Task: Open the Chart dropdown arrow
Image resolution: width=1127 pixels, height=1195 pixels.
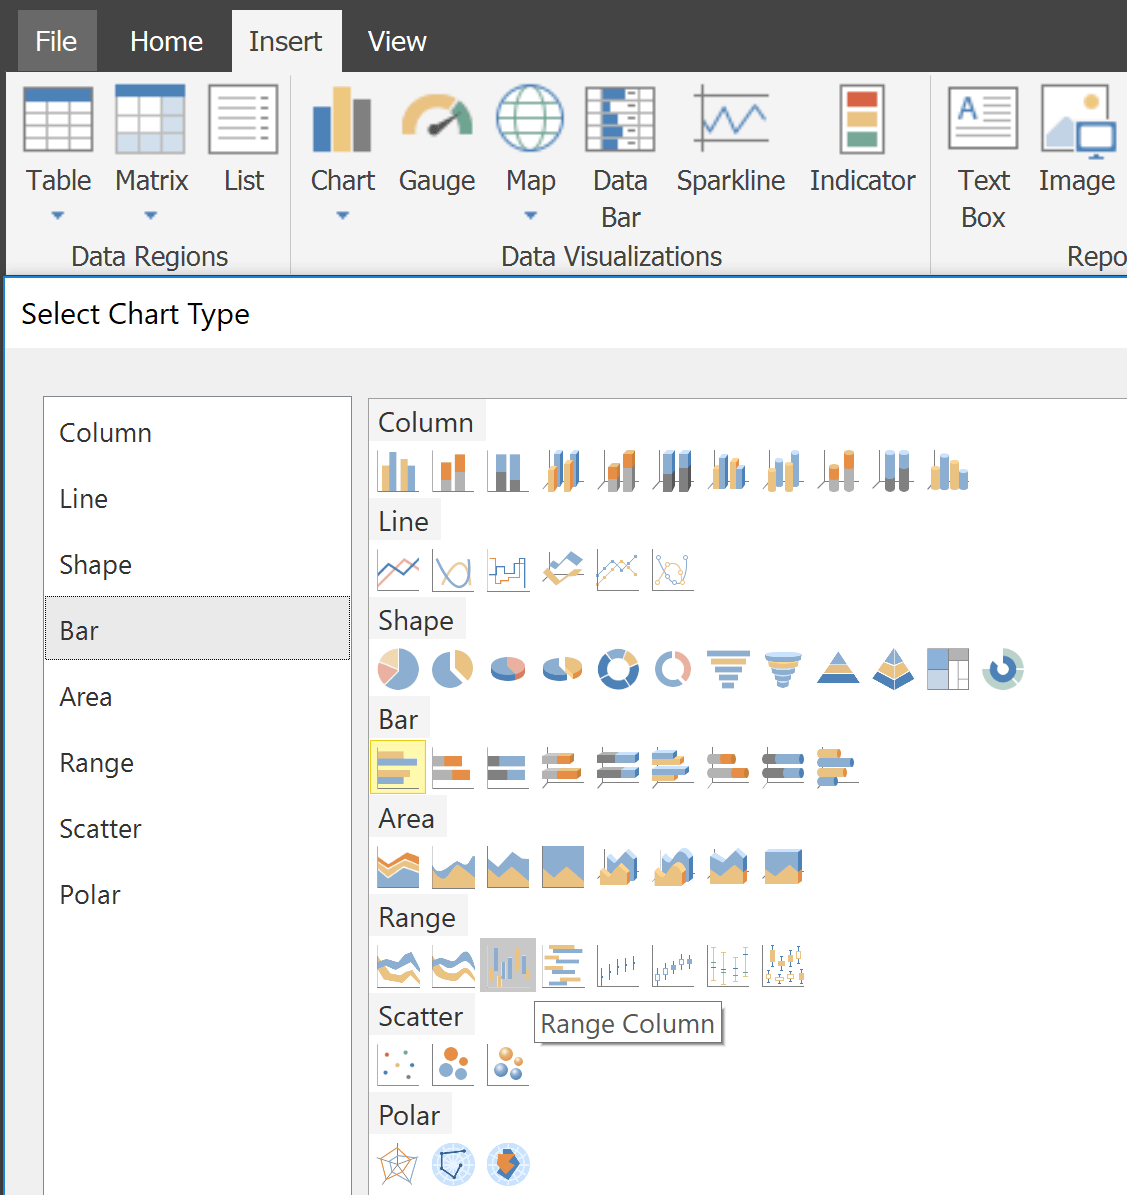Action: 342,215
